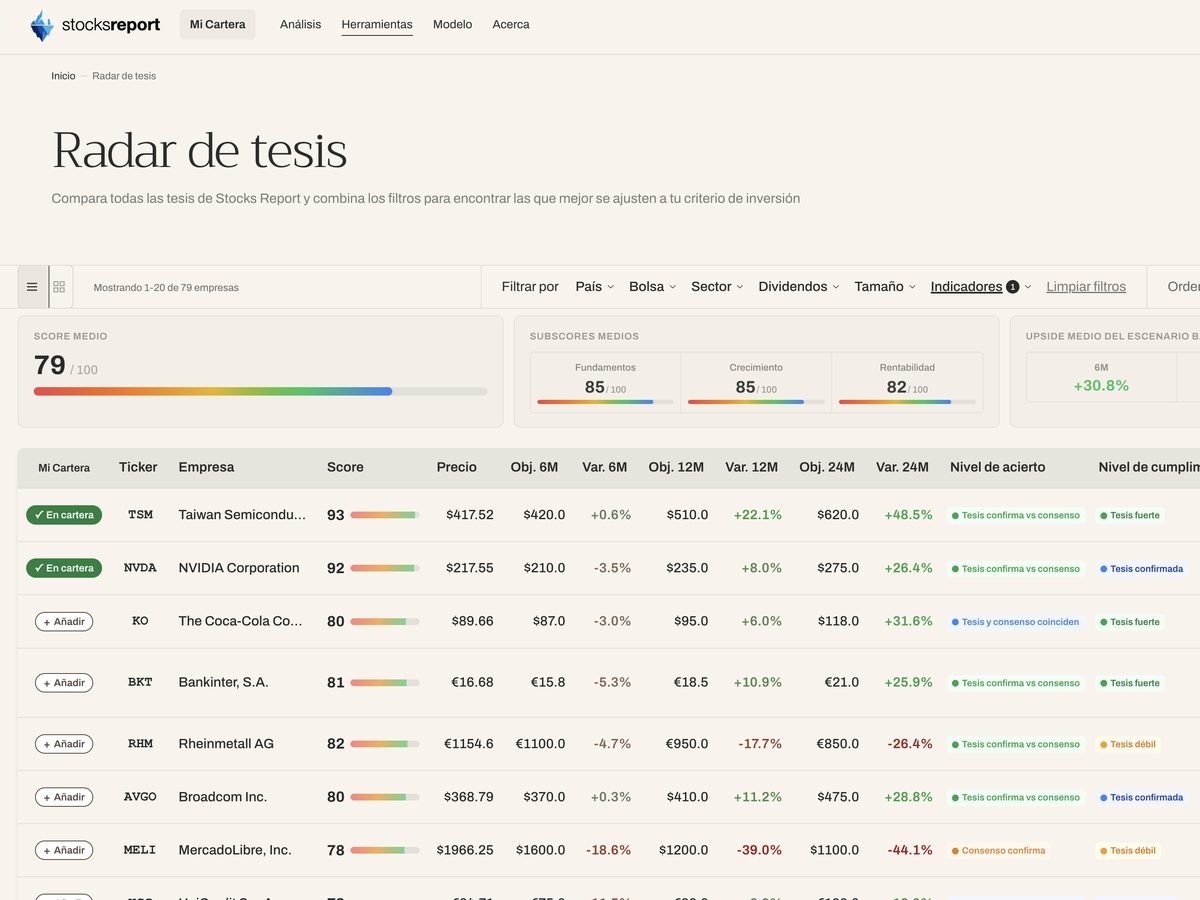
Task: Open Broadcom Inc. company name
Action: pyautogui.click(x=223, y=797)
